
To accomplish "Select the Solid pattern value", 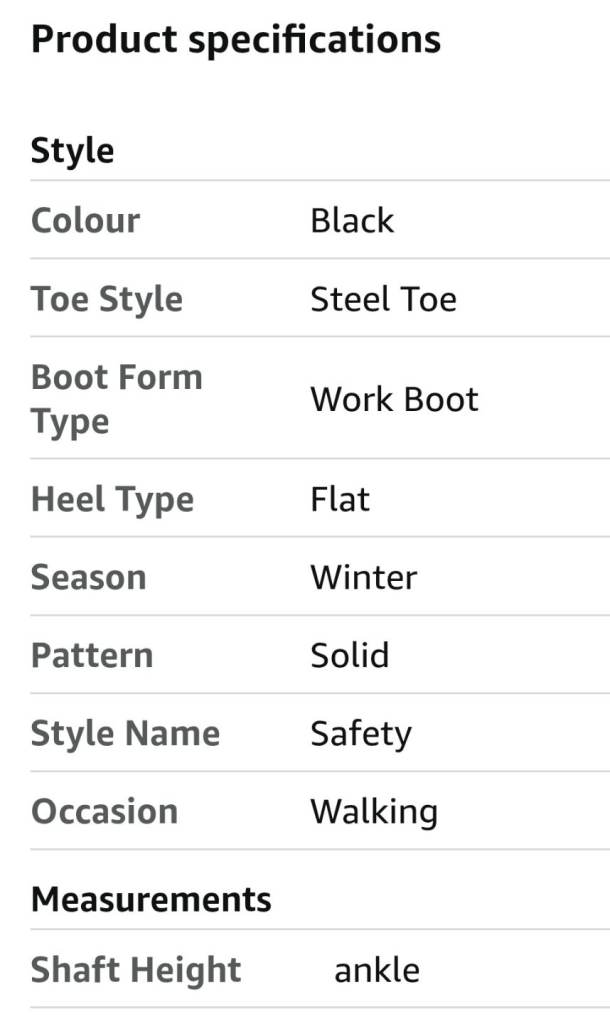I will point(350,655).
